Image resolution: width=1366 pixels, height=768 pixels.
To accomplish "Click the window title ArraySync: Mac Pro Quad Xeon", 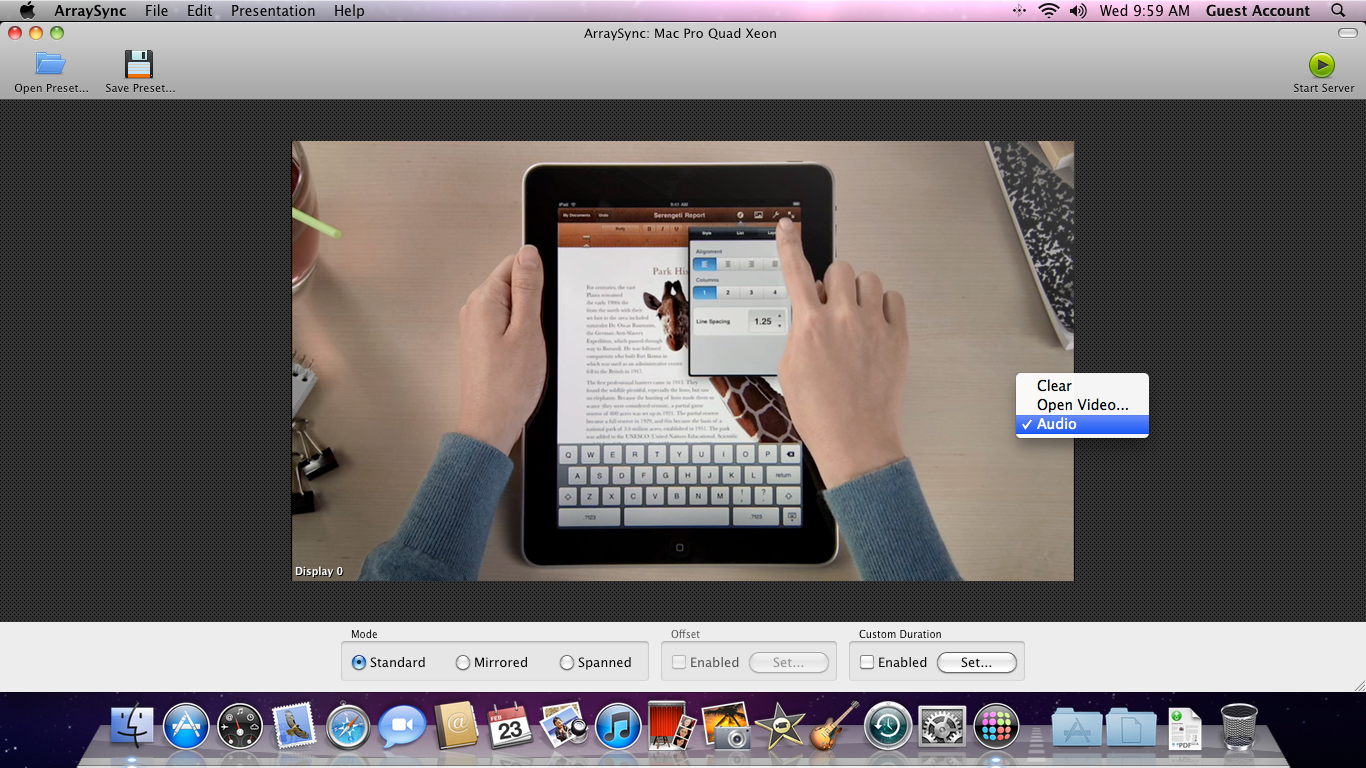I will (680, 33).
